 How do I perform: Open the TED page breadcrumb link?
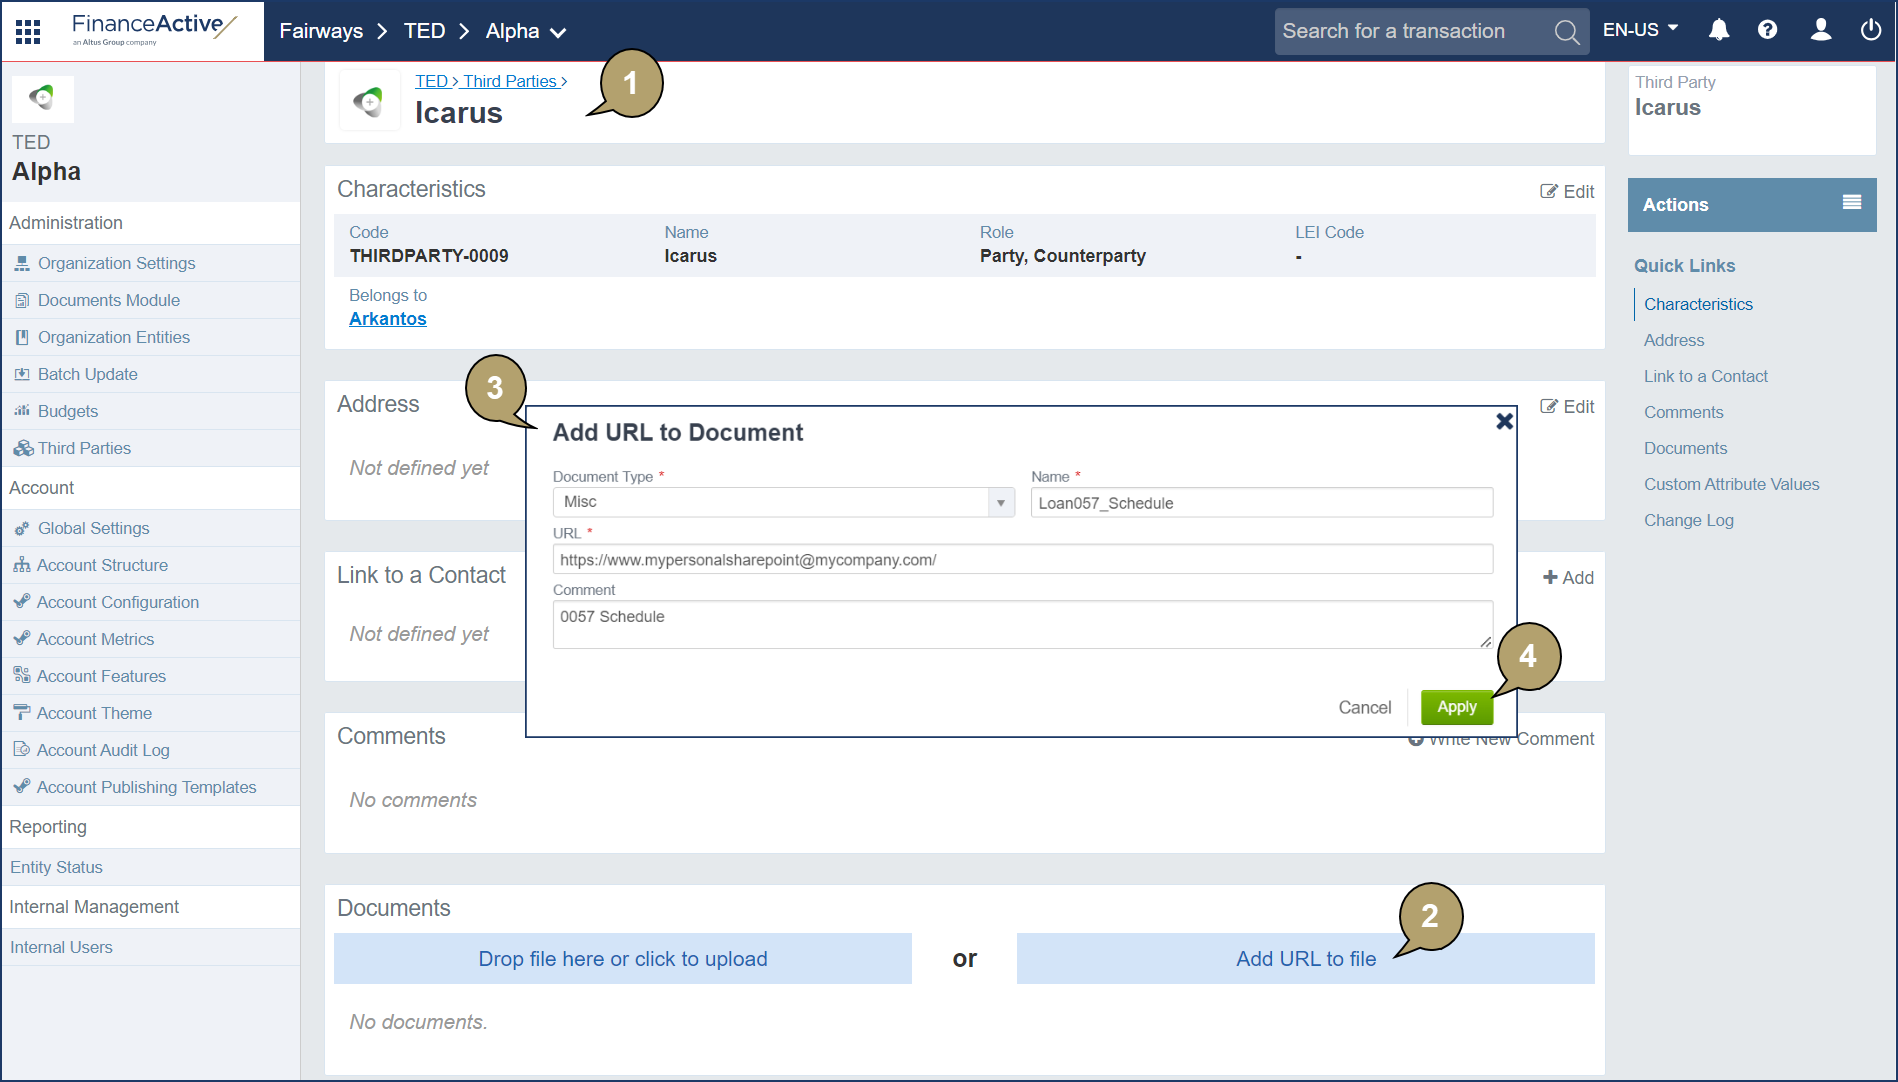(432, 81)
